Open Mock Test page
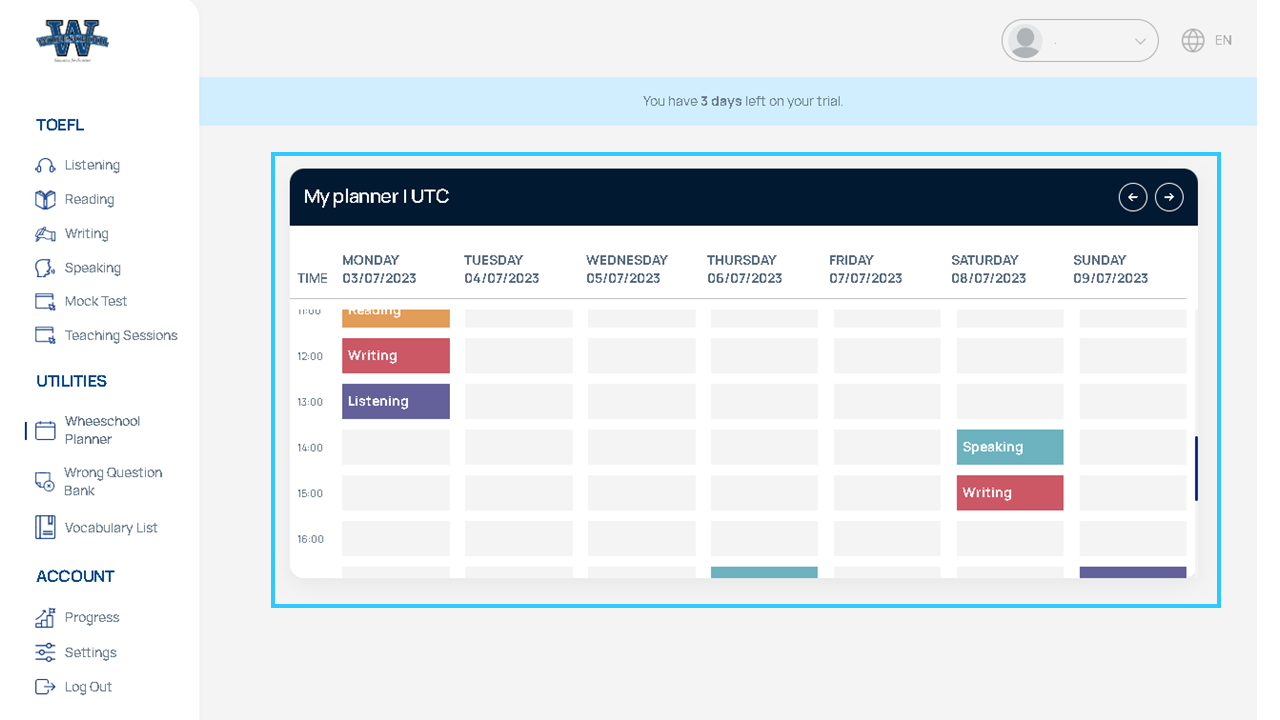The width and height of the screenshot is (1280, 720). click(x=96, y=301)
